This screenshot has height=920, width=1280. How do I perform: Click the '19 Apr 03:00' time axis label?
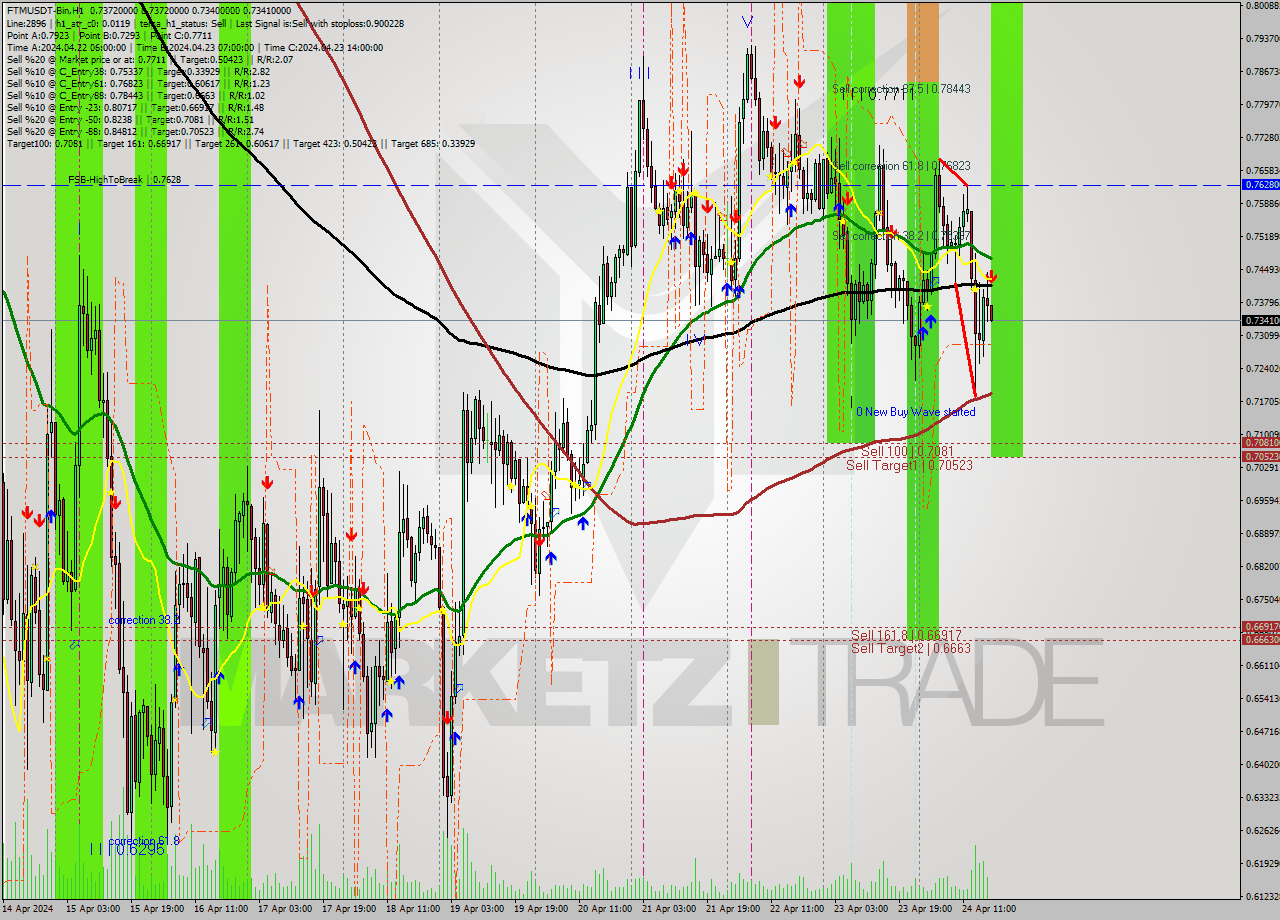point(477,909)
